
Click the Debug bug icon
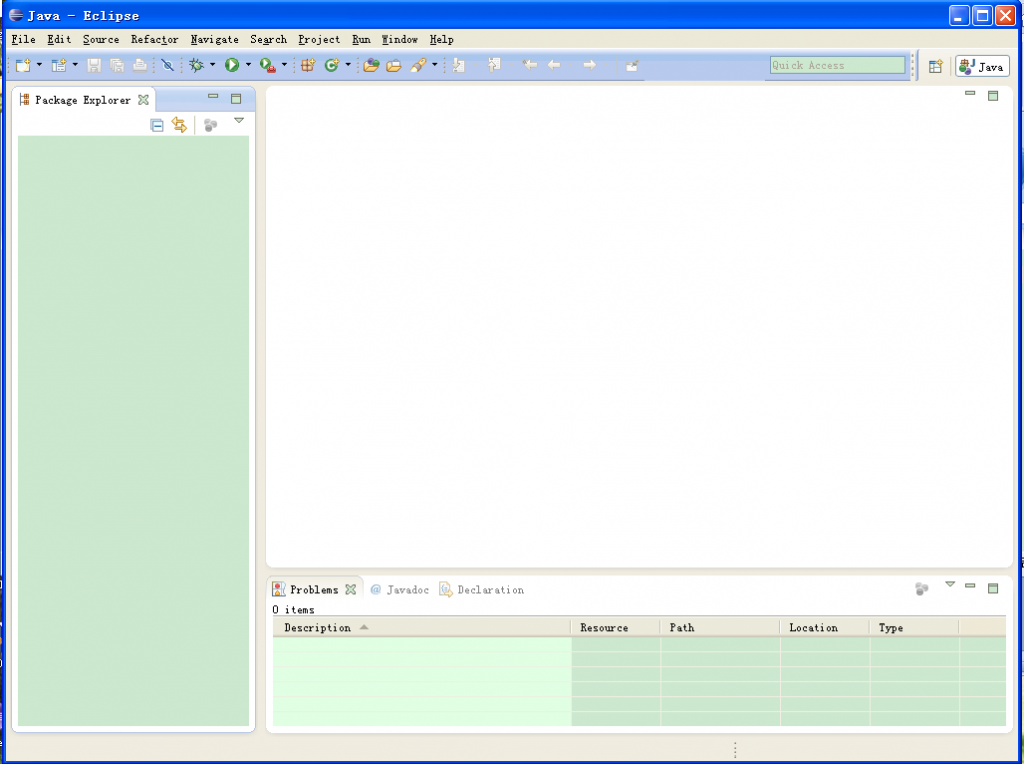click(x=196, y=65)
